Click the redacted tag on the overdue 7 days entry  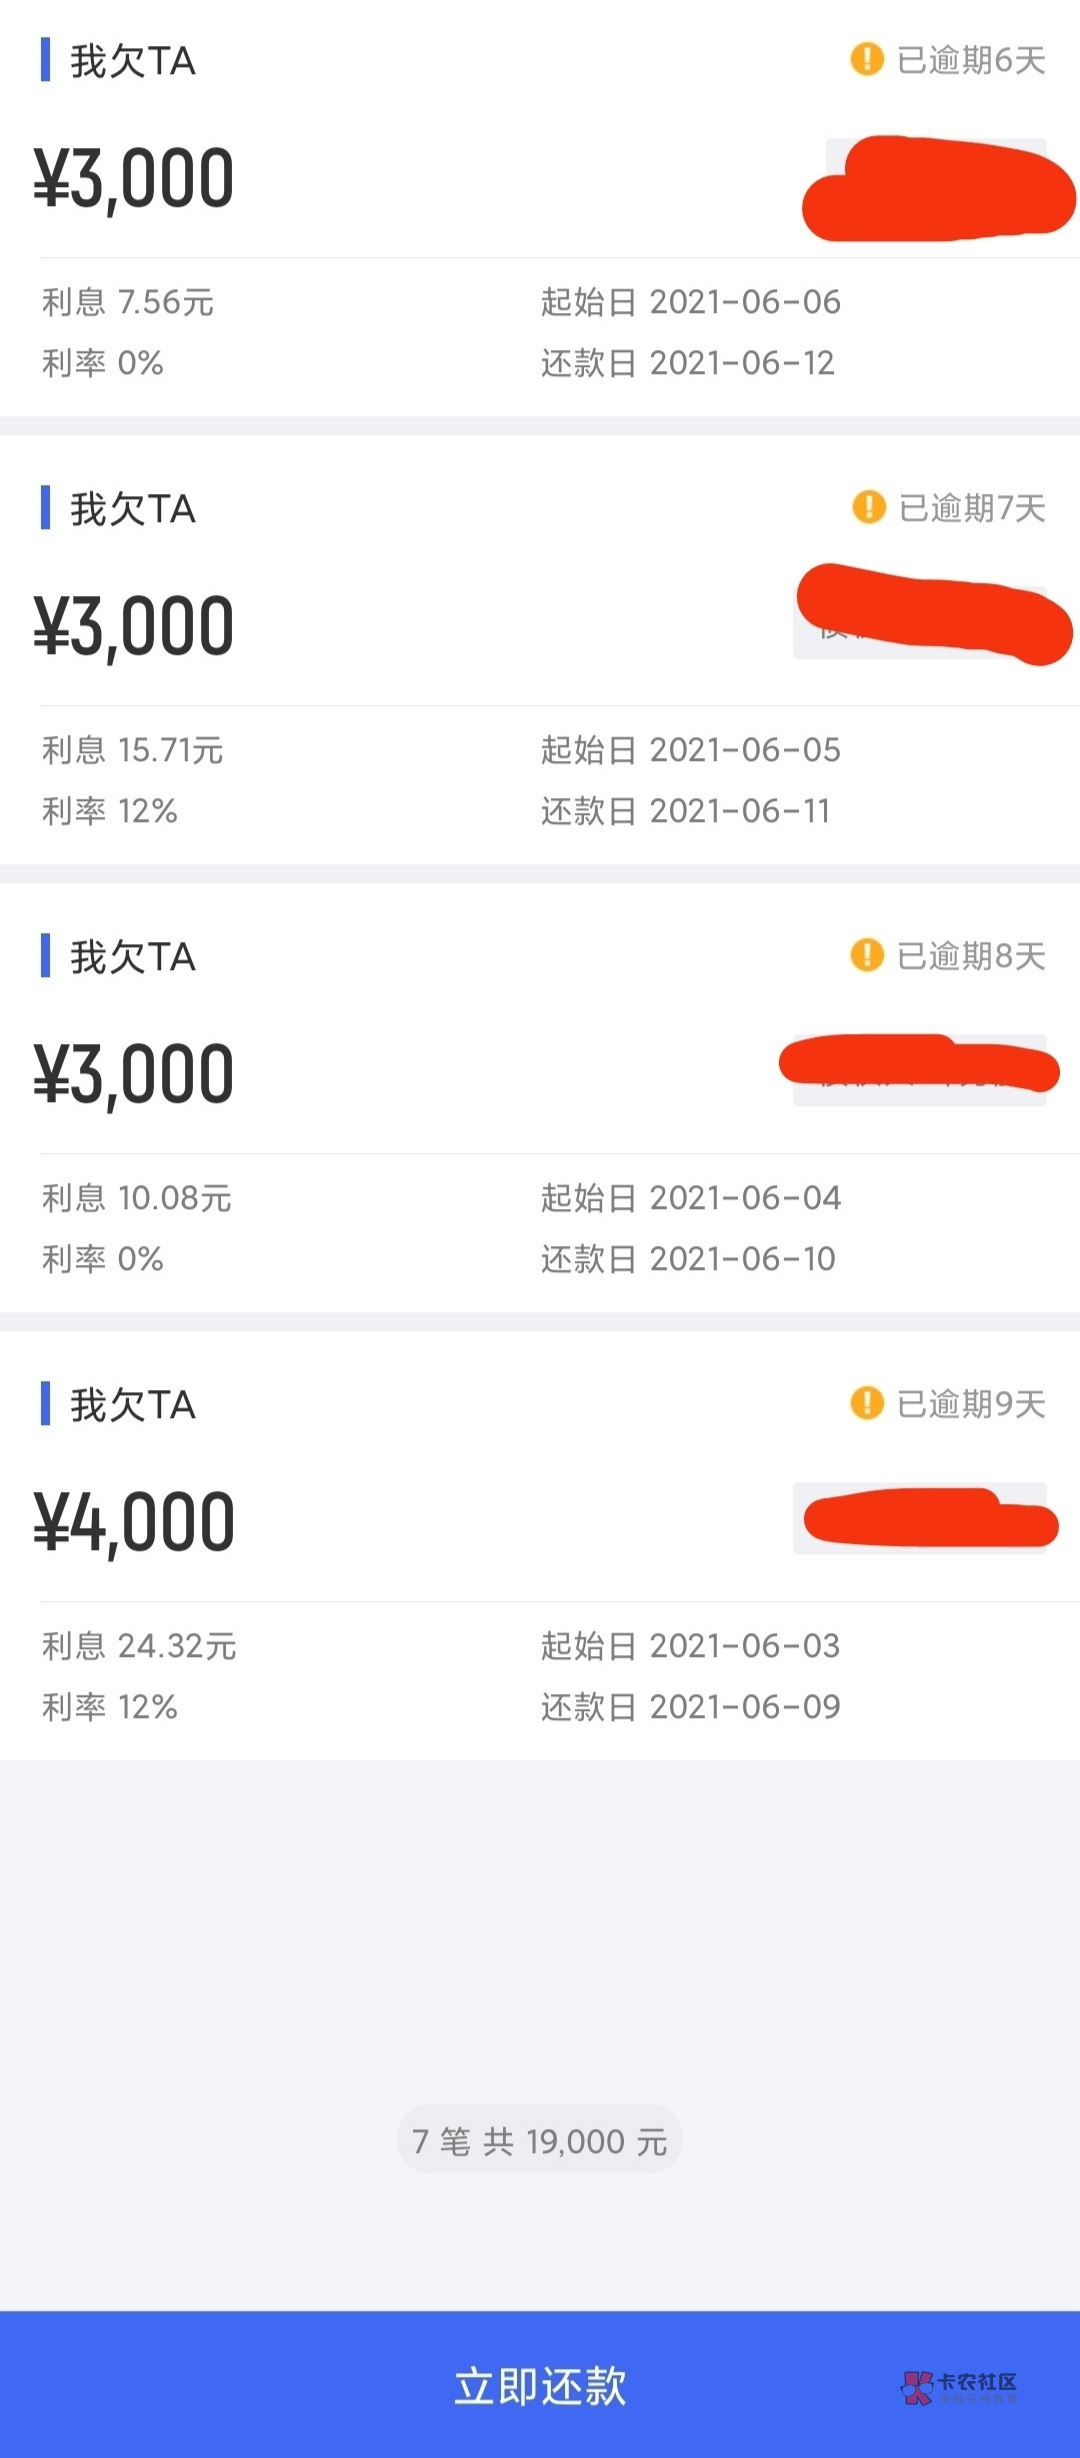tap(932, 614)
